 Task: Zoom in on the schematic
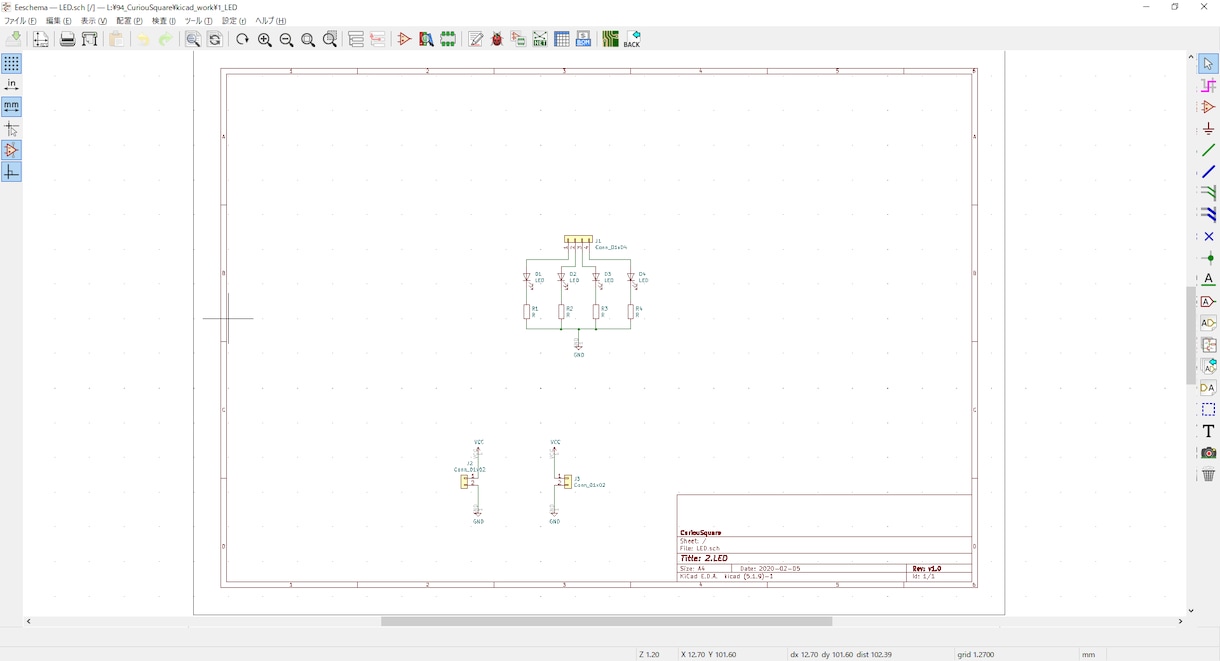pos(264,39)
